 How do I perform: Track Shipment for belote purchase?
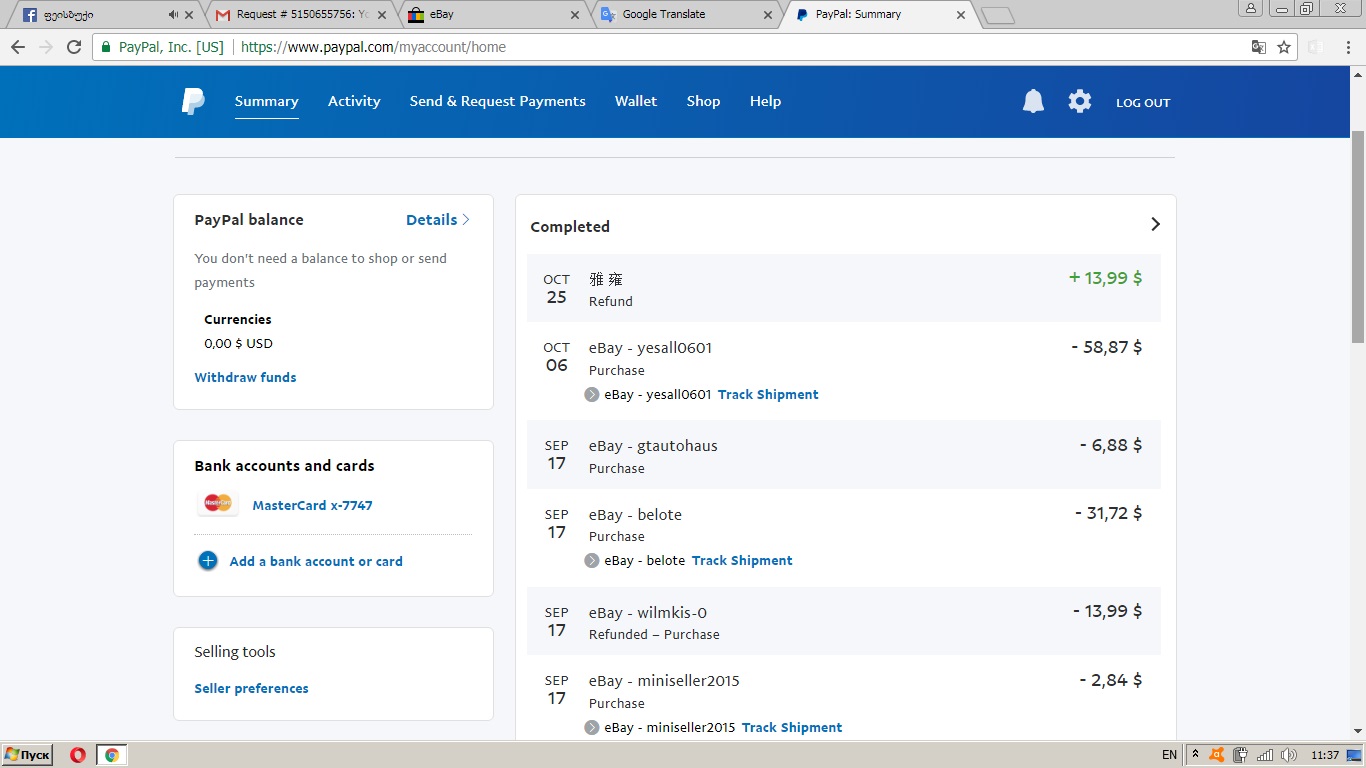[742, 560]
